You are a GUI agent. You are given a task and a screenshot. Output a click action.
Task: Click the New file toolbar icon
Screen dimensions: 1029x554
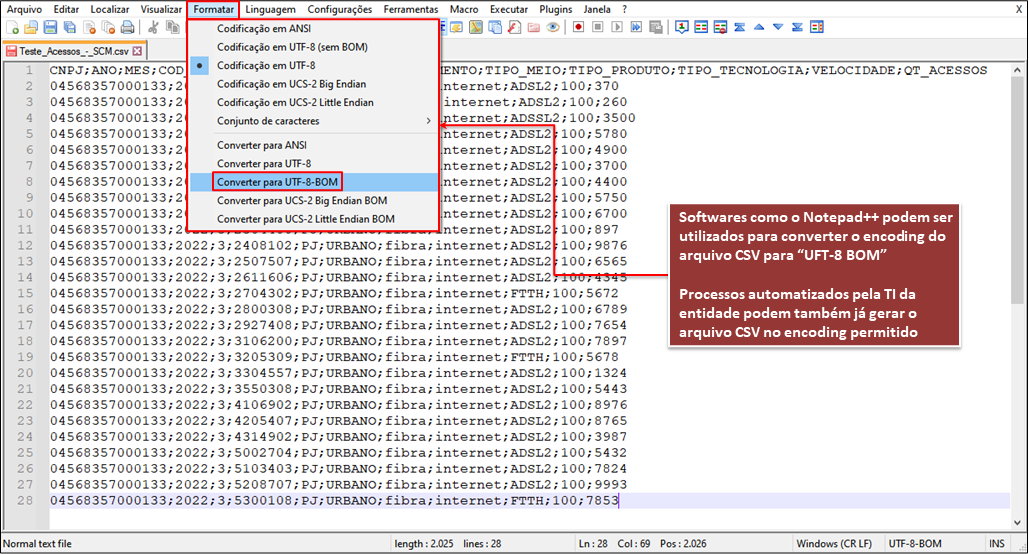tap(12, 28)
